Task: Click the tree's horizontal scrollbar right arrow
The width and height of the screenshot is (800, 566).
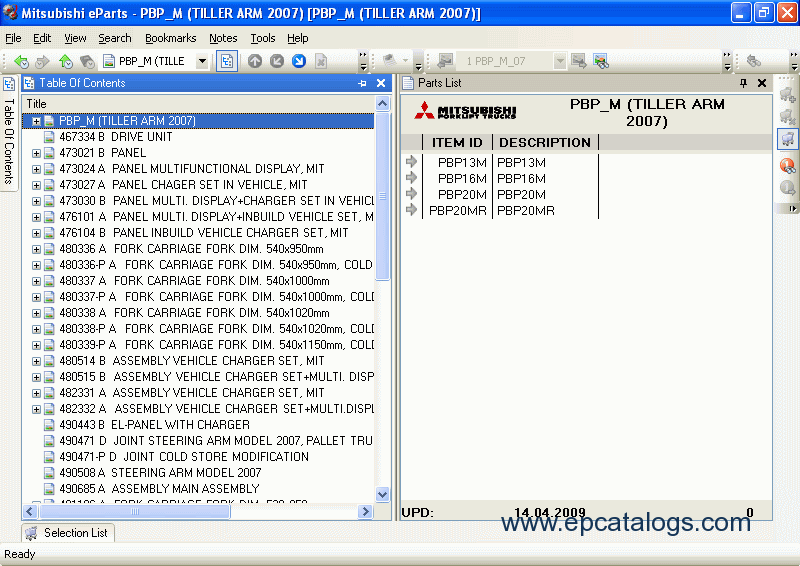Action: tap(365, 511)
